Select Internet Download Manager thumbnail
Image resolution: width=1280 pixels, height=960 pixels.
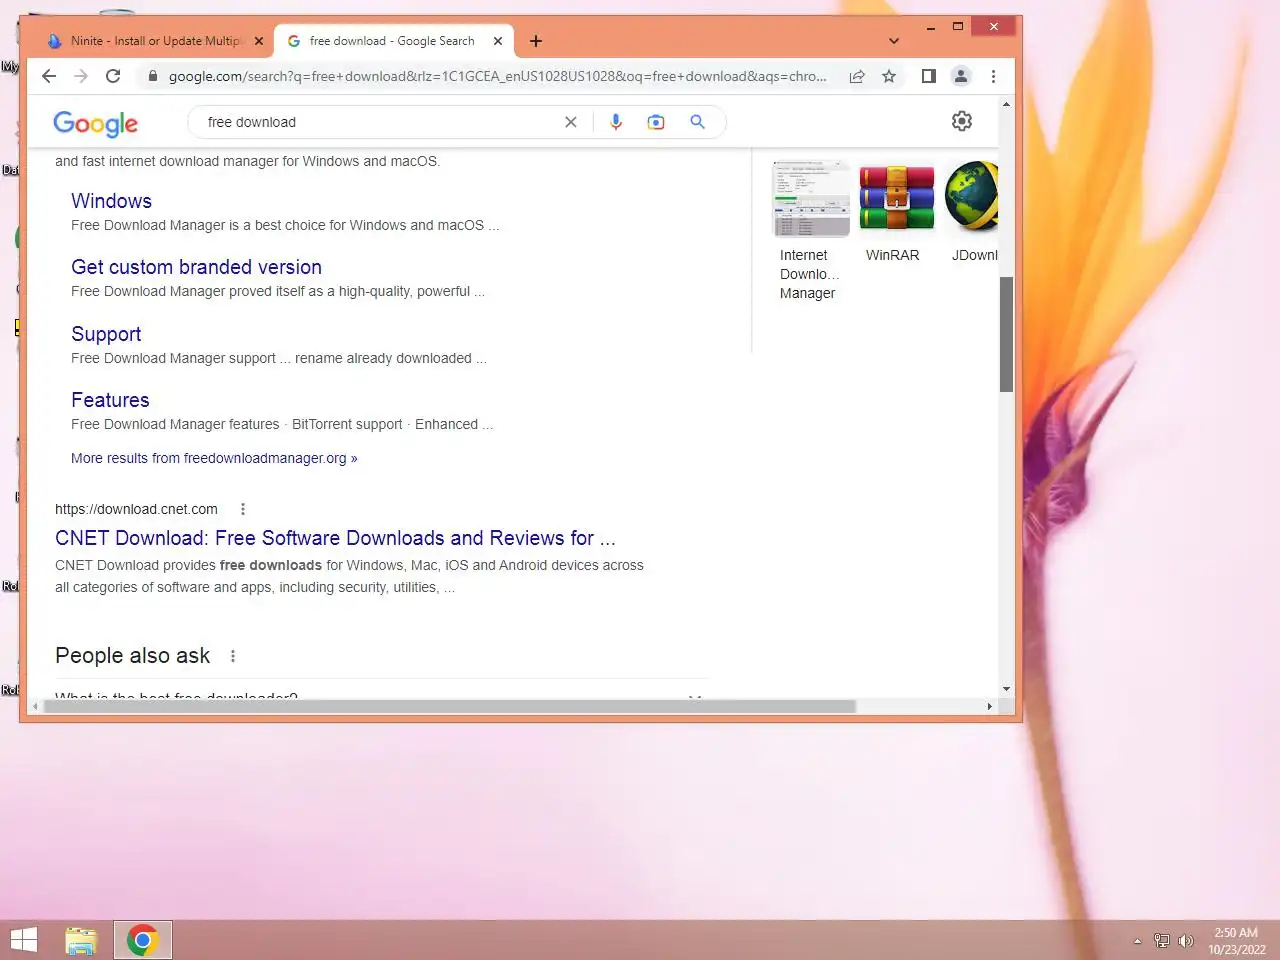coord(811,198)
